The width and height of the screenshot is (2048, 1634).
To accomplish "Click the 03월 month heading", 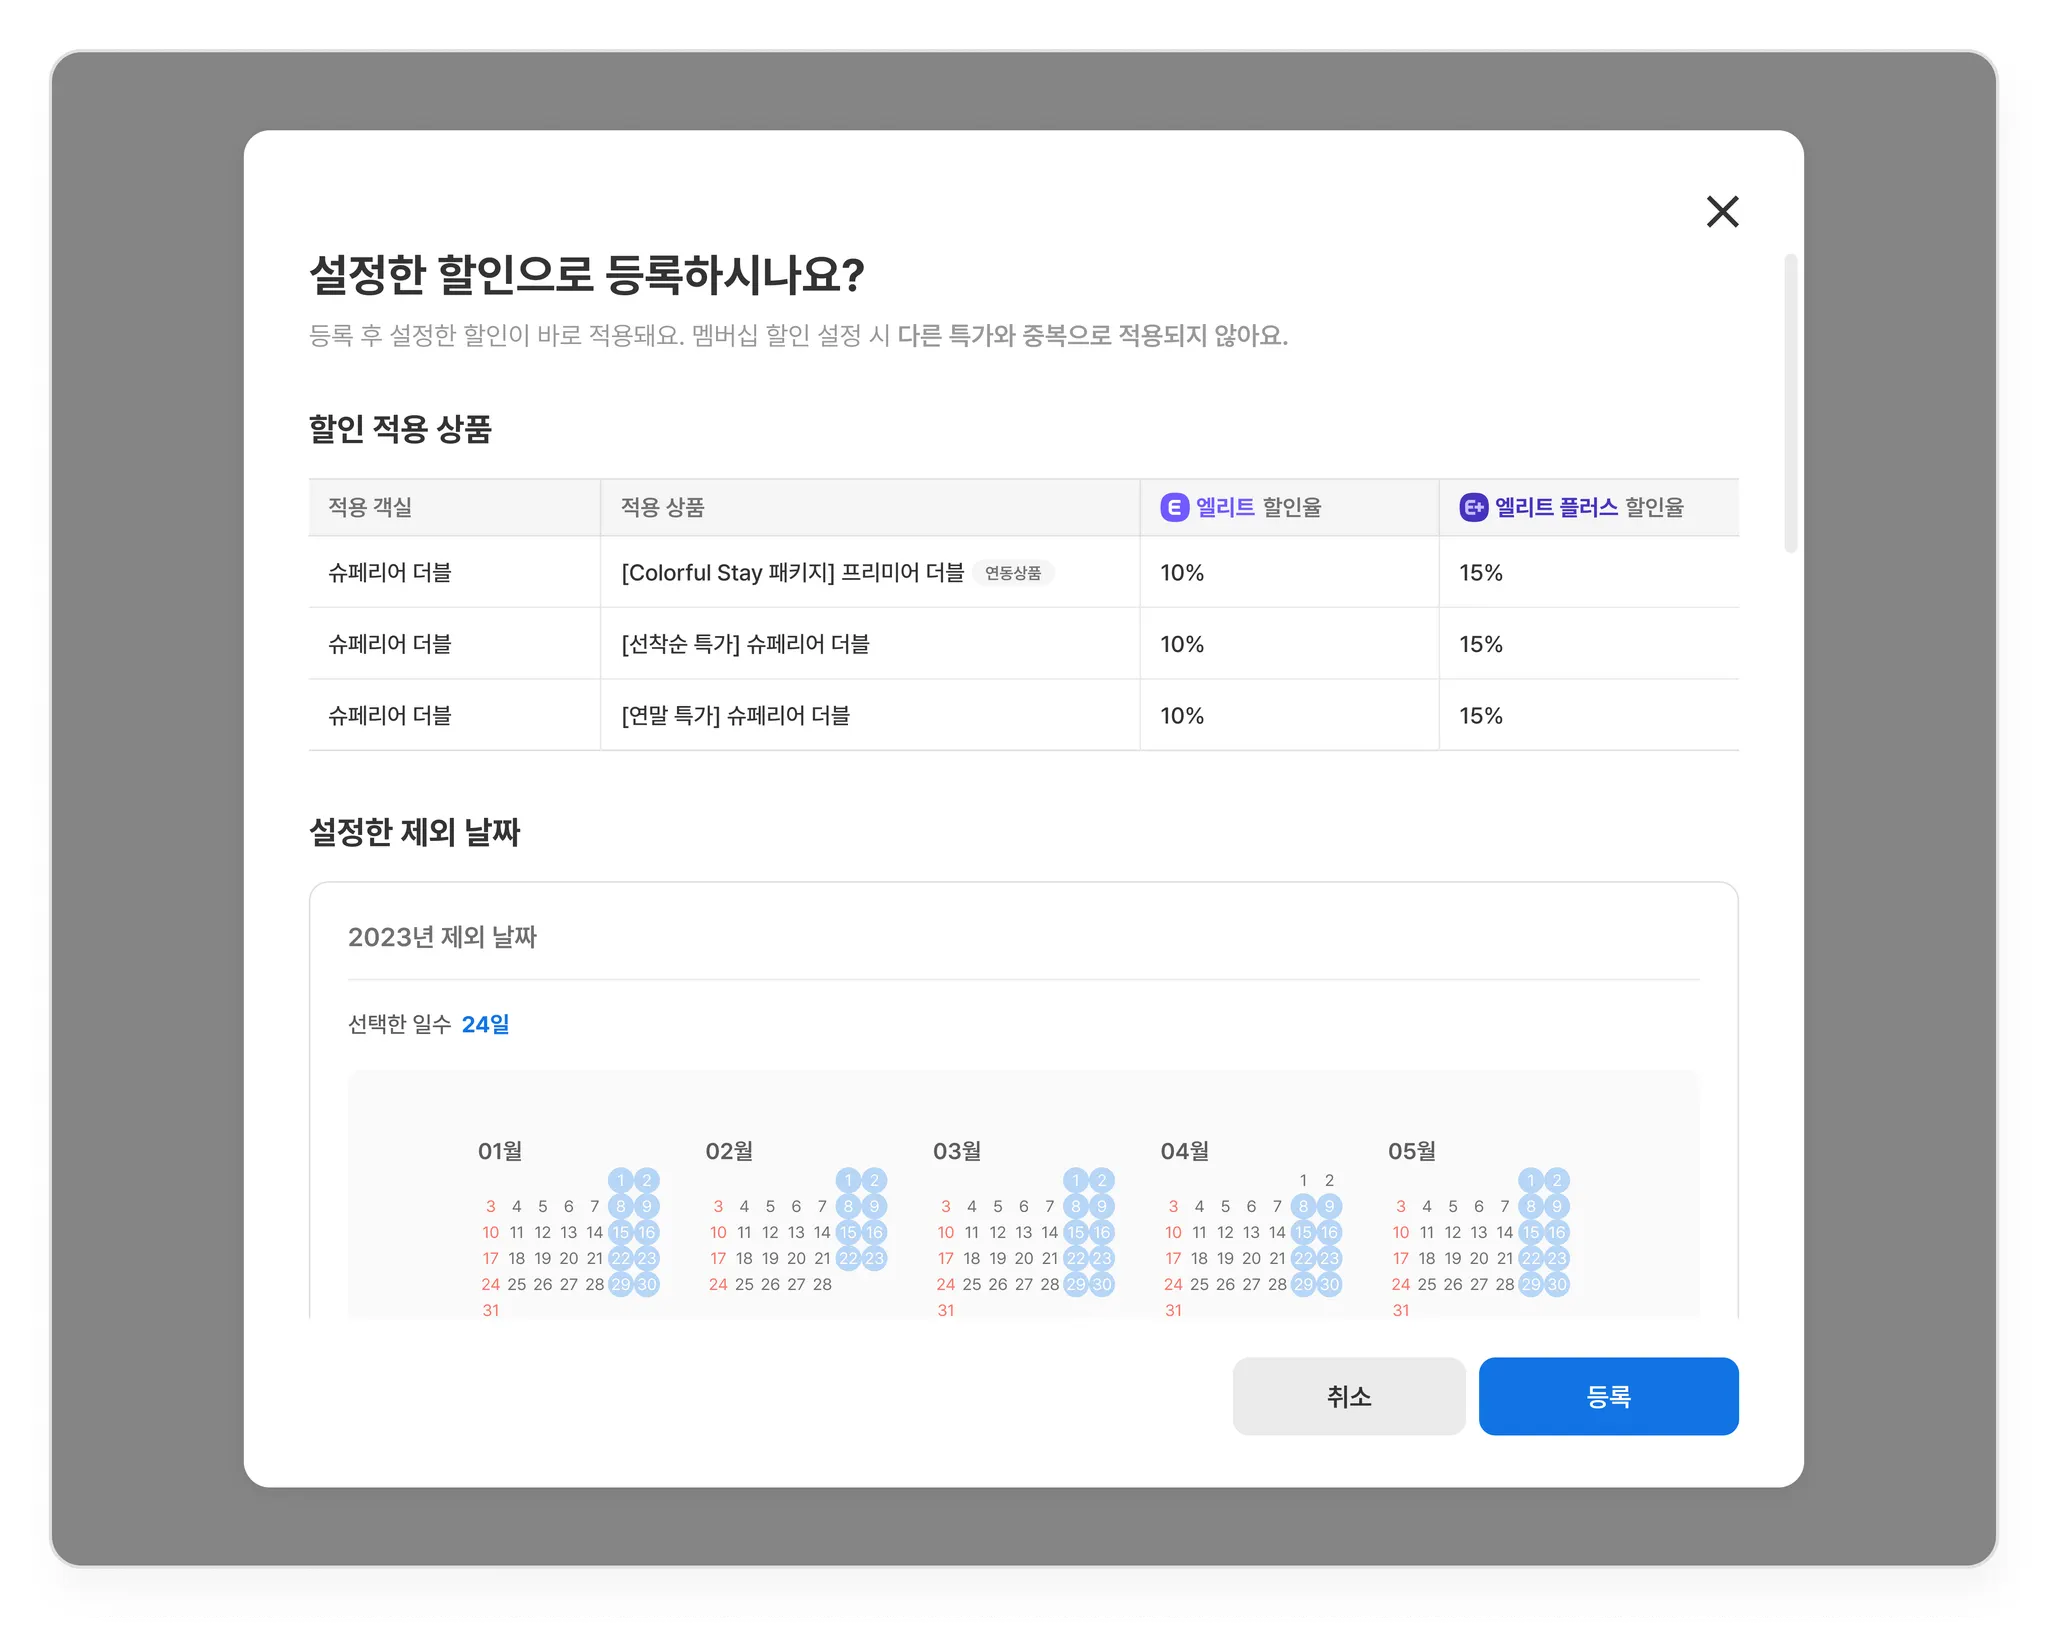I will point(956,1151).
